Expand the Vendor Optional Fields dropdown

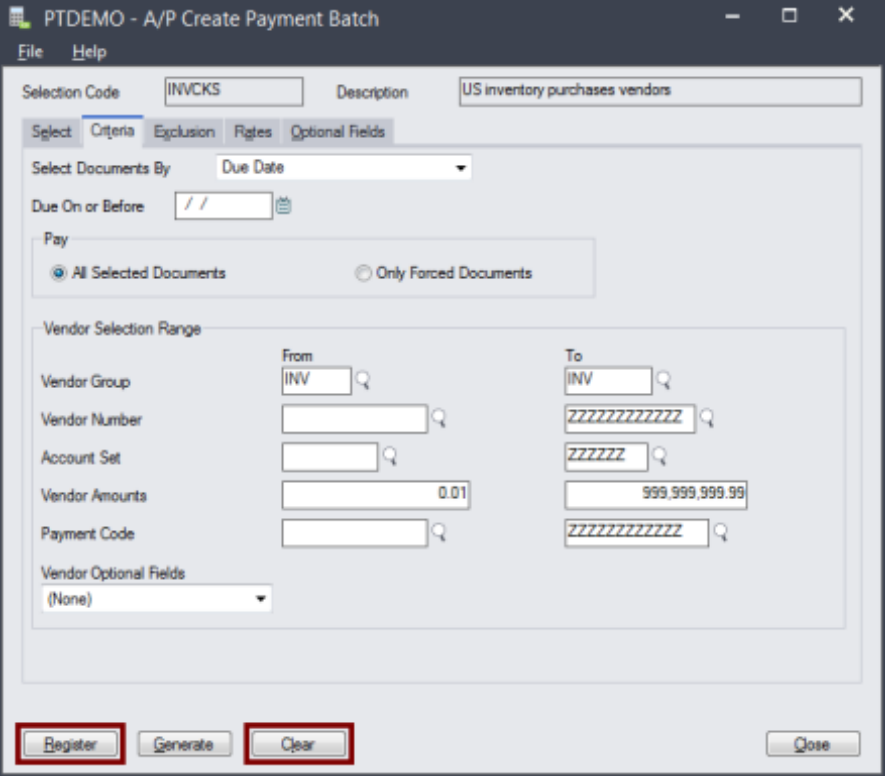(x=260, y=599)
